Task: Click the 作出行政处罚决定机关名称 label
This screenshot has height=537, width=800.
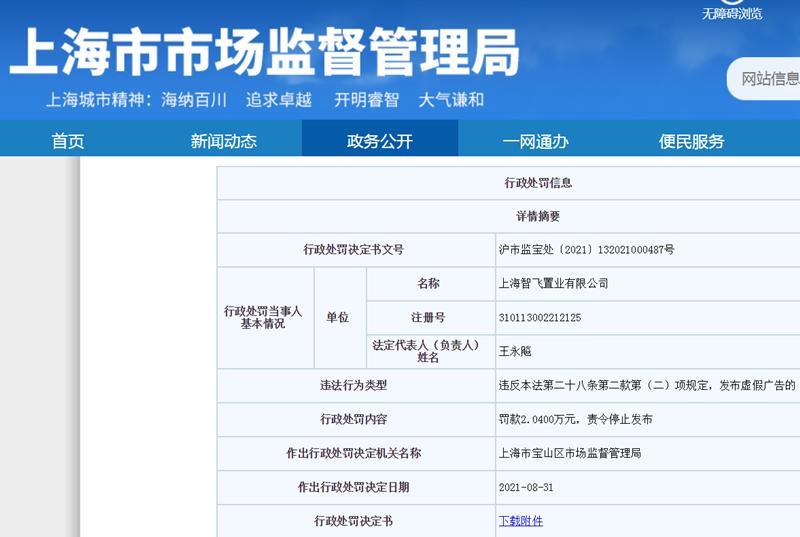Action: point(354,453)
